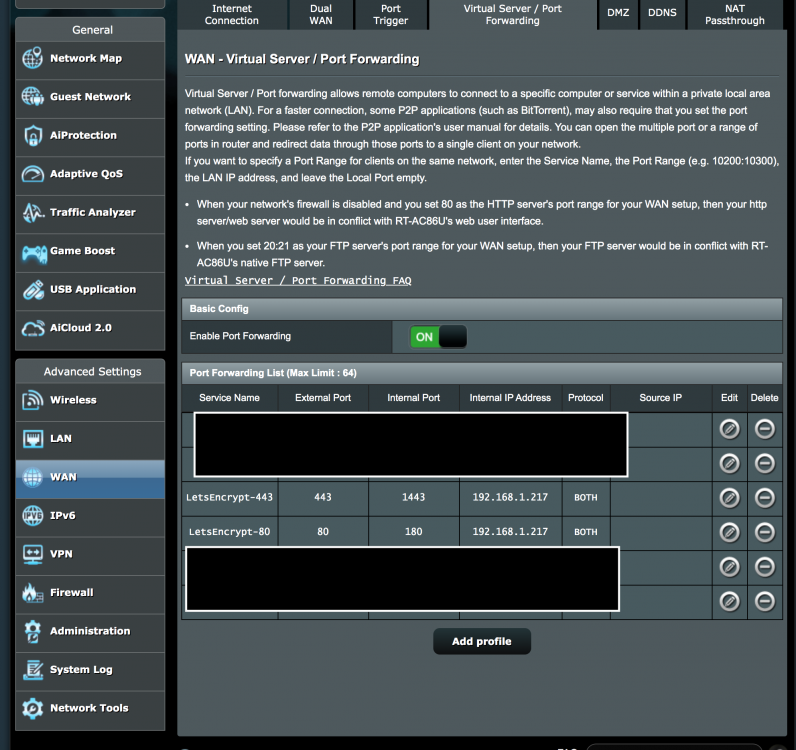The width and height of the screenshot is (796, 750).
Task: Click the Administration gear icon
Action: click(32, 631)
